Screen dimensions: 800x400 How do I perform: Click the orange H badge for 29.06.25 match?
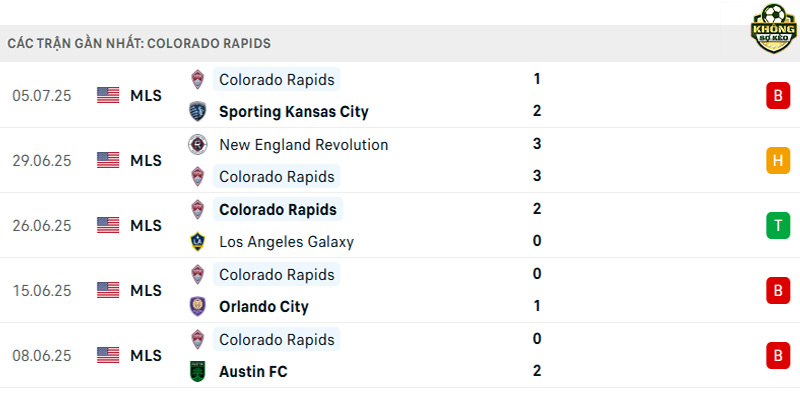[x=778, y=161]
